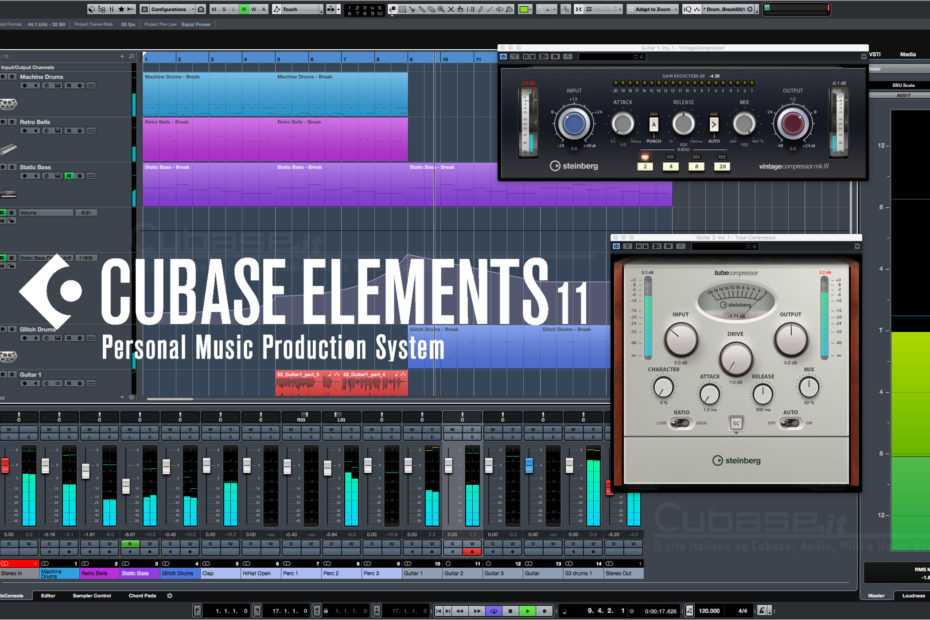Open Tube Compressor window function menu arrow
The image size is (930, 620).
(857, 246)
